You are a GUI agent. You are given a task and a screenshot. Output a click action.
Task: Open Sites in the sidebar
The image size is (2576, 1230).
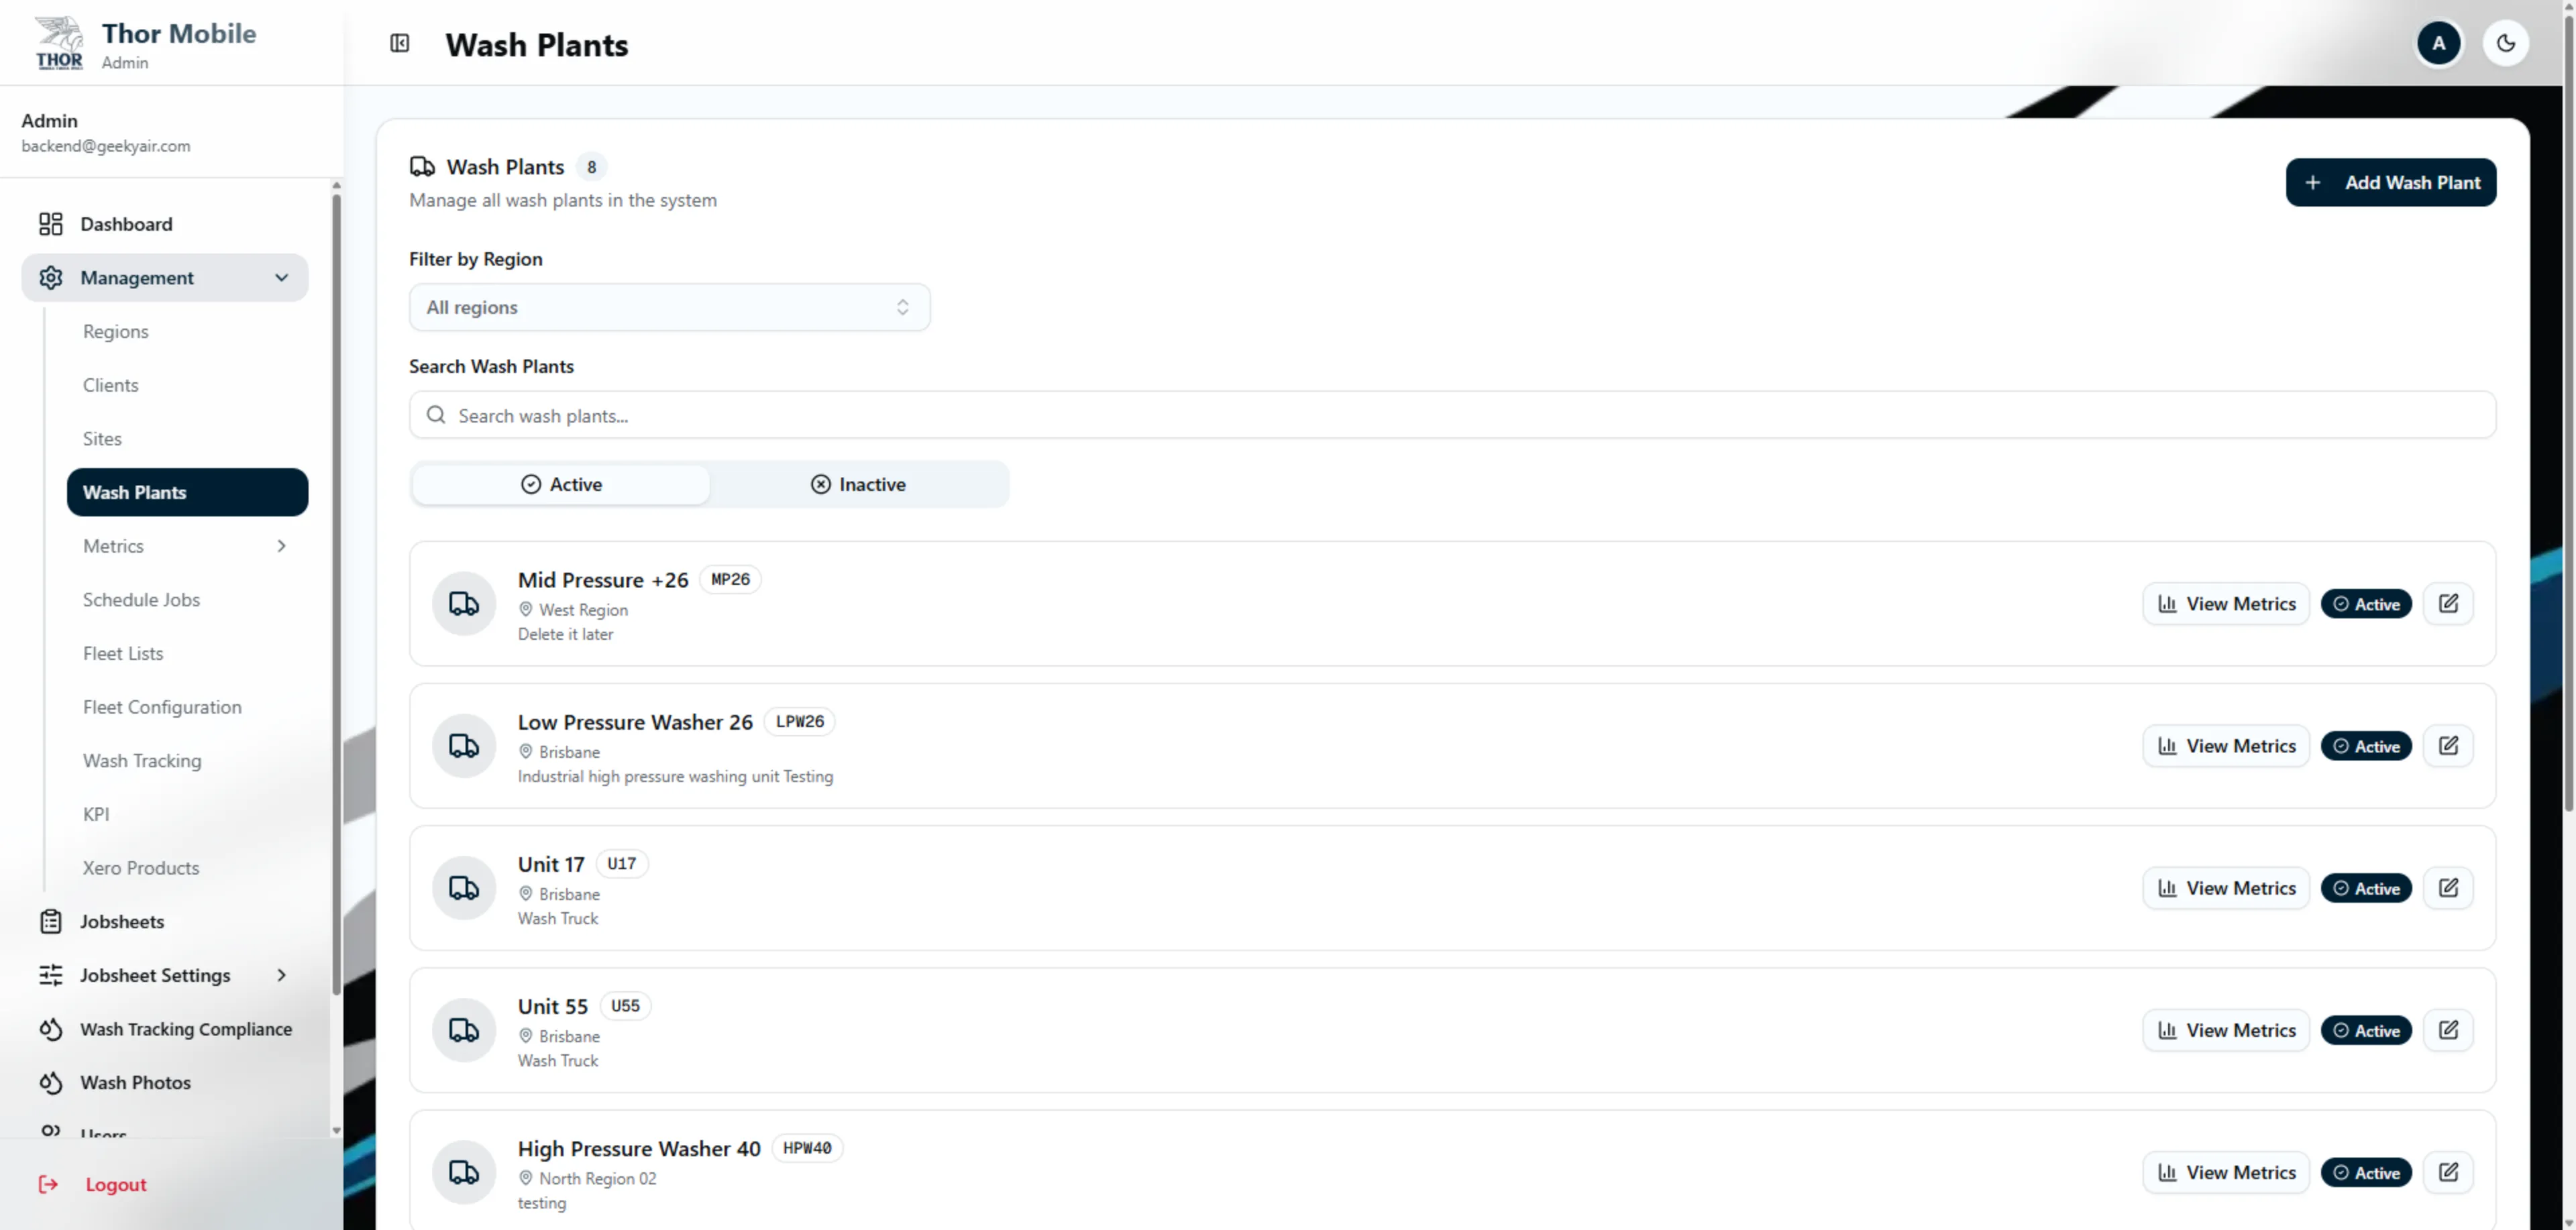point(187,439)
